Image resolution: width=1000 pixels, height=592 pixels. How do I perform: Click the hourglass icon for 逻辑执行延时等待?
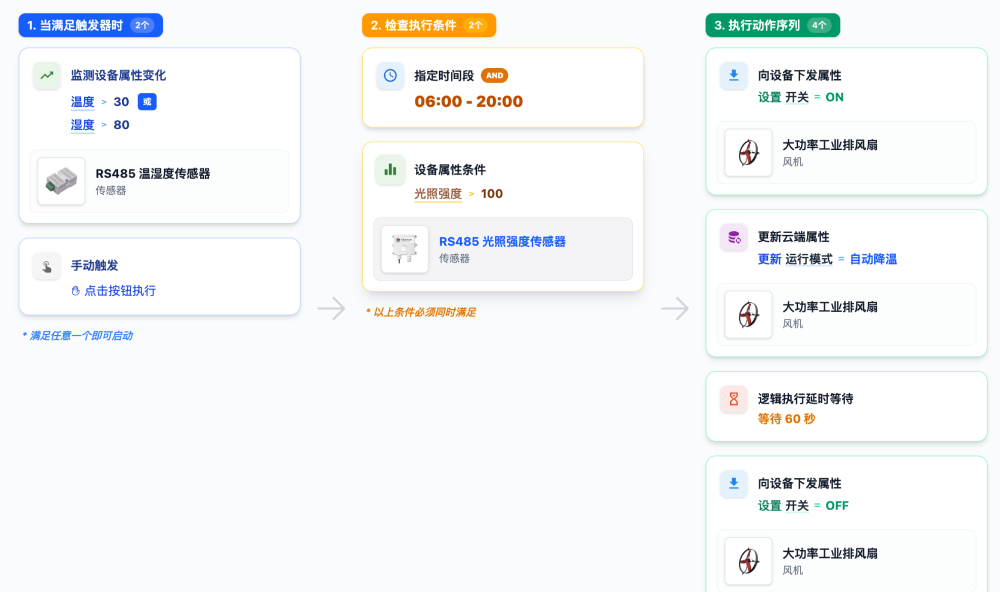(x=734, y=399)
